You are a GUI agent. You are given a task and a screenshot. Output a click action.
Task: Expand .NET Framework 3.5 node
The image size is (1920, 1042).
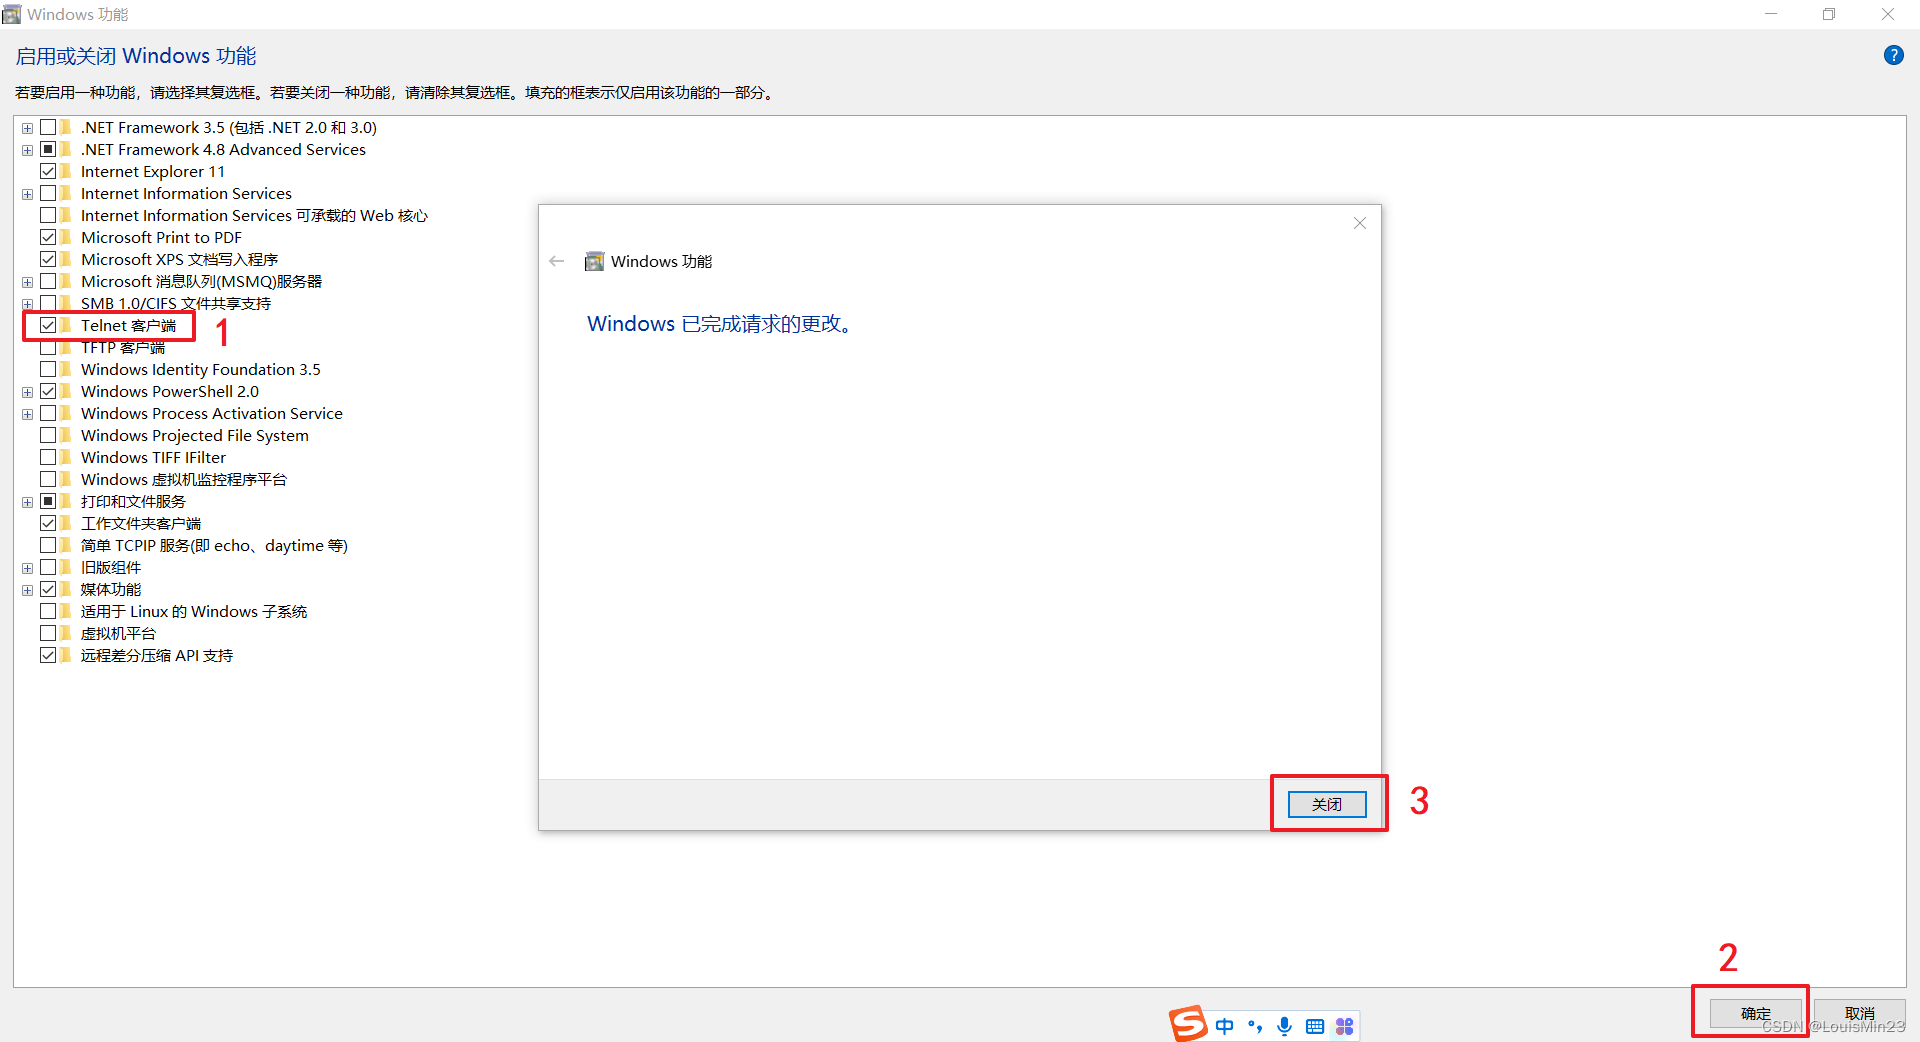(27, 128)
